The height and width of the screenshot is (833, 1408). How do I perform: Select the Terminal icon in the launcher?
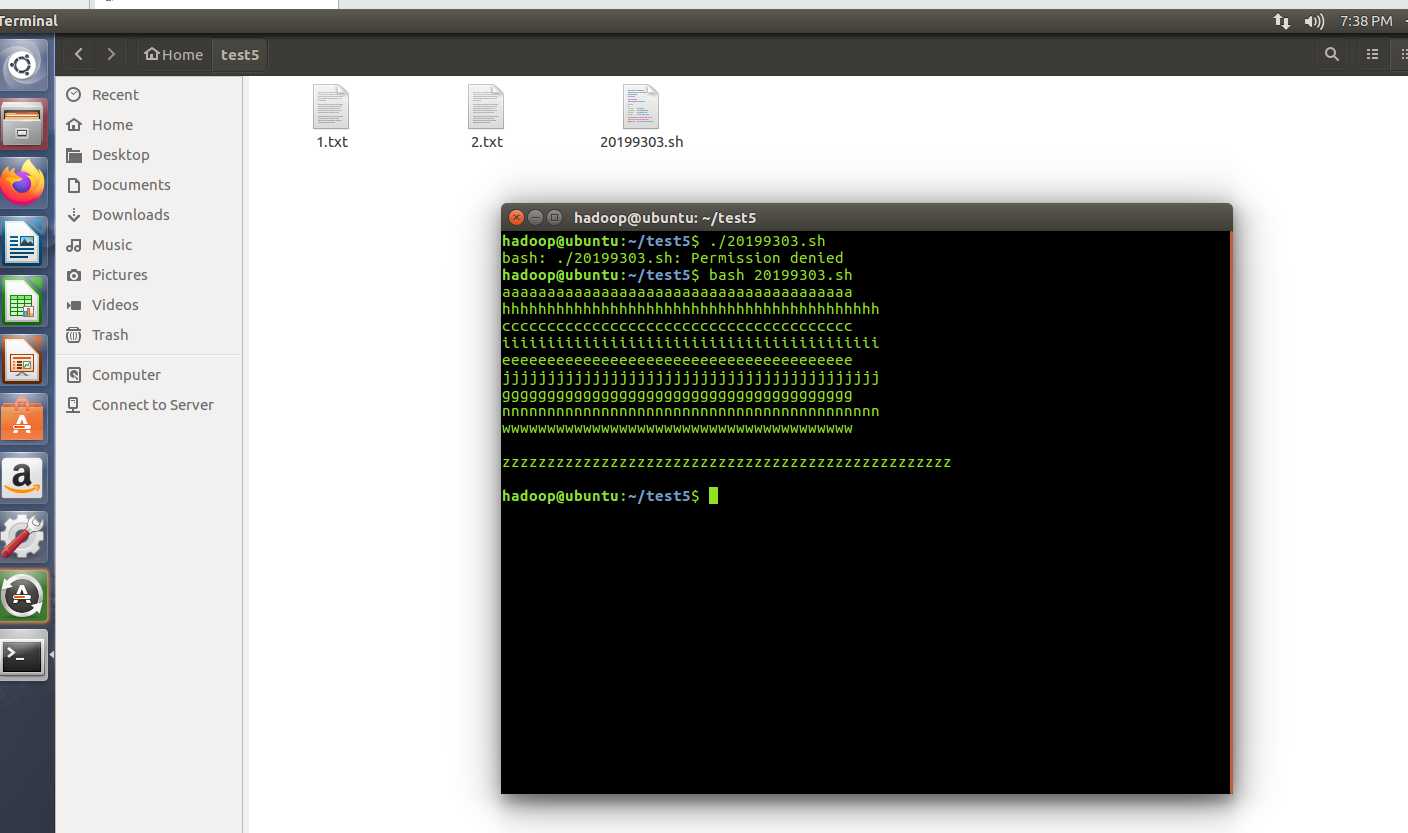[x=22, y=656]
